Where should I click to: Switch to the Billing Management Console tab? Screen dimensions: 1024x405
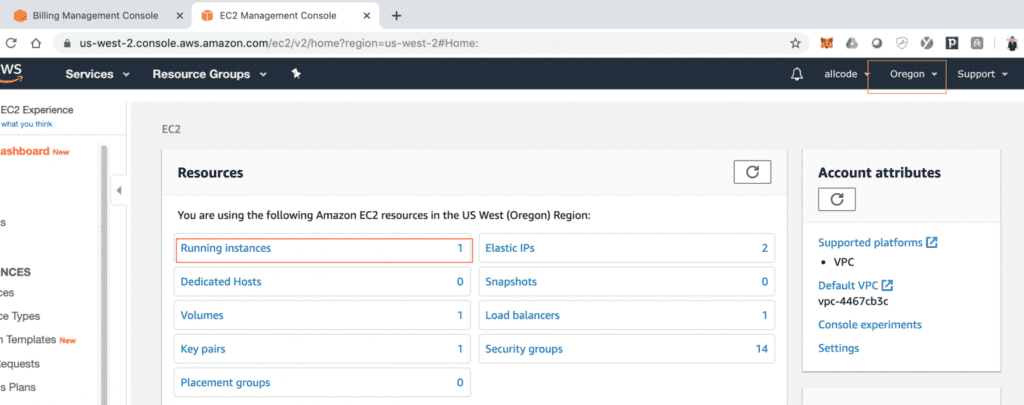click(95, 15)
